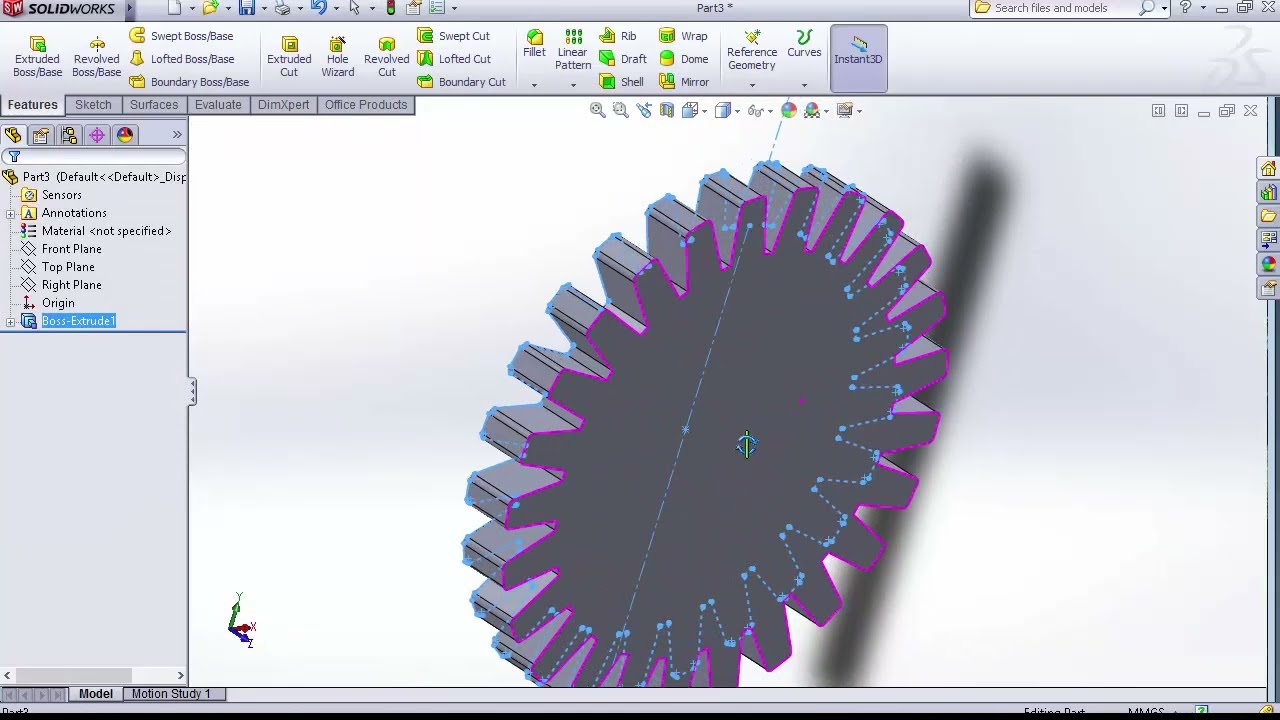Select the Draft feature
The image size is (1280, 720).
(x=623, y=59)
